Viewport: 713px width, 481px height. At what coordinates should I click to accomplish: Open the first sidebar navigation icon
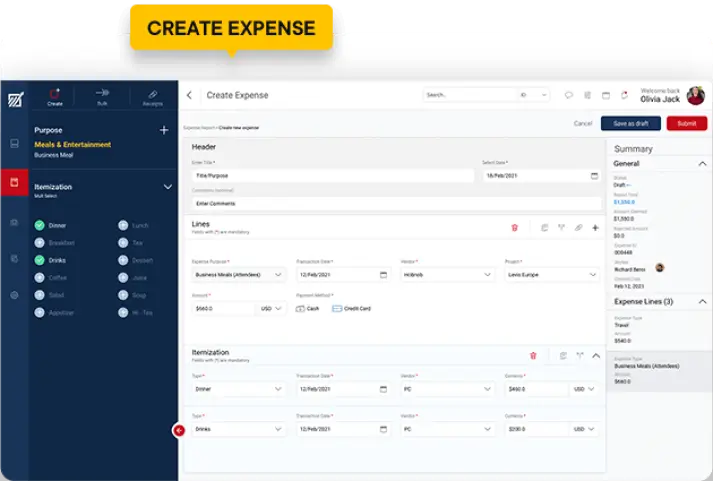click(x=15, y=144)
